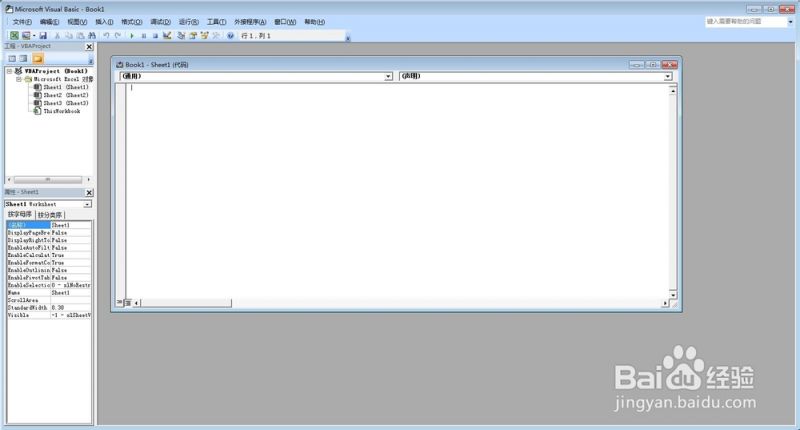Screen dimensions: 800x430
Task: Open Visual Basic Help icon
Action: pos(231,36)
